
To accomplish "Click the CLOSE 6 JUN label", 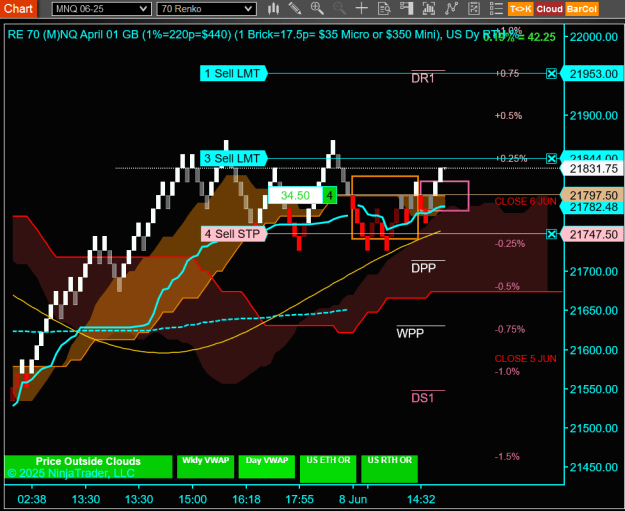I will click(x=525, y=202).
